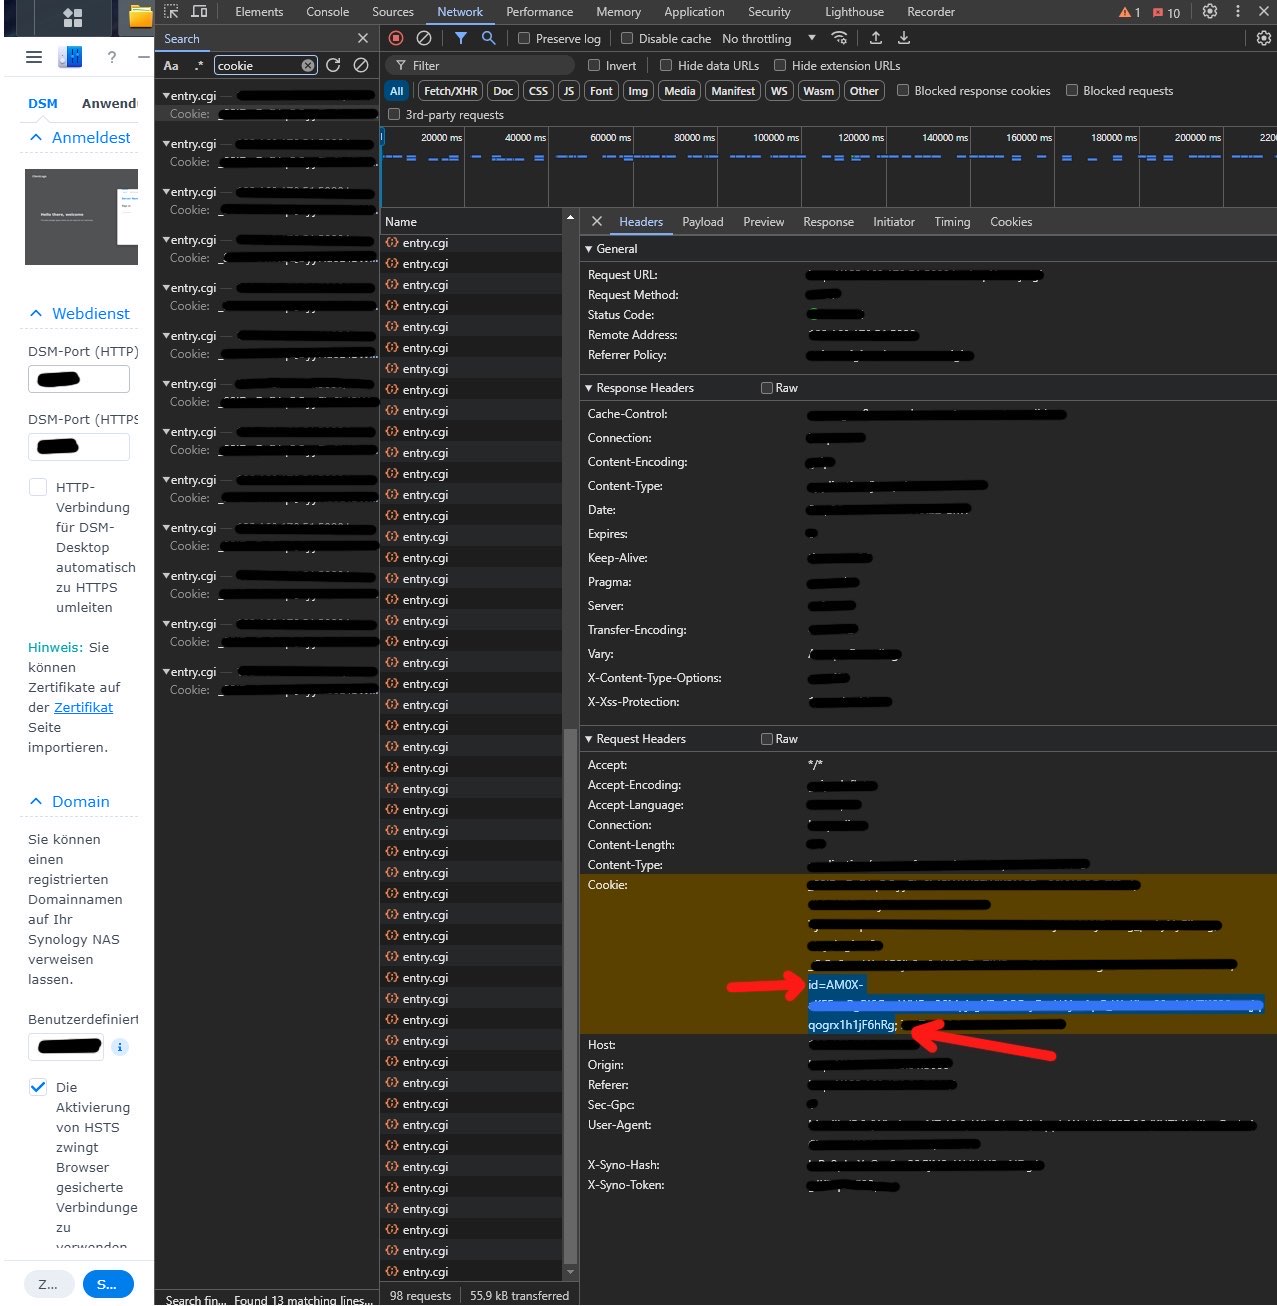Clear the network log
The image size is (1277, 1306).
[x=424, y=38]
